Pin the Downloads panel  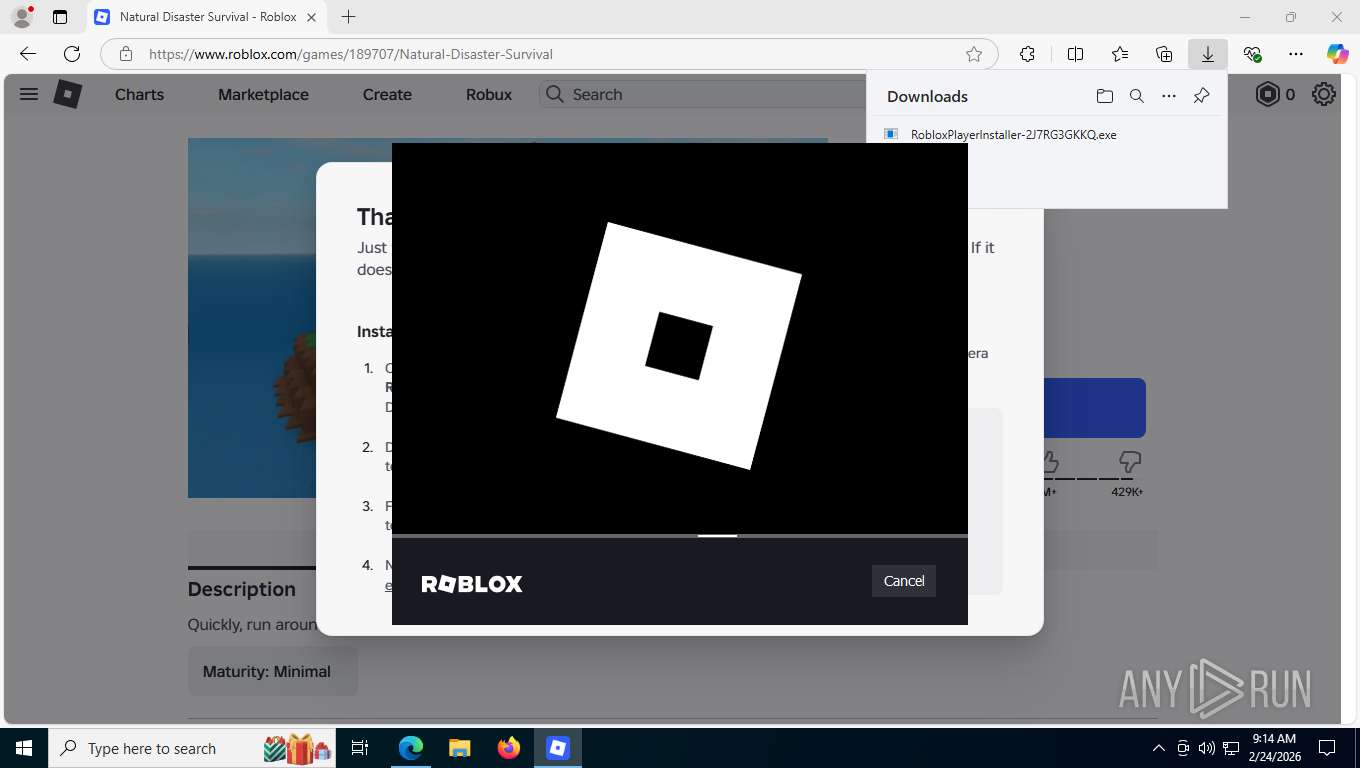click(1201, 96)
